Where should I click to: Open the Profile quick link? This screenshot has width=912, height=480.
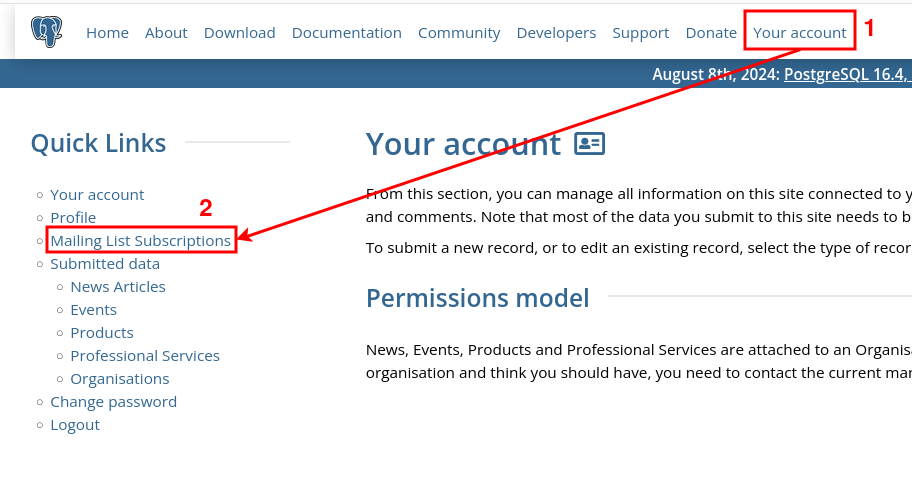coord(73,218)
